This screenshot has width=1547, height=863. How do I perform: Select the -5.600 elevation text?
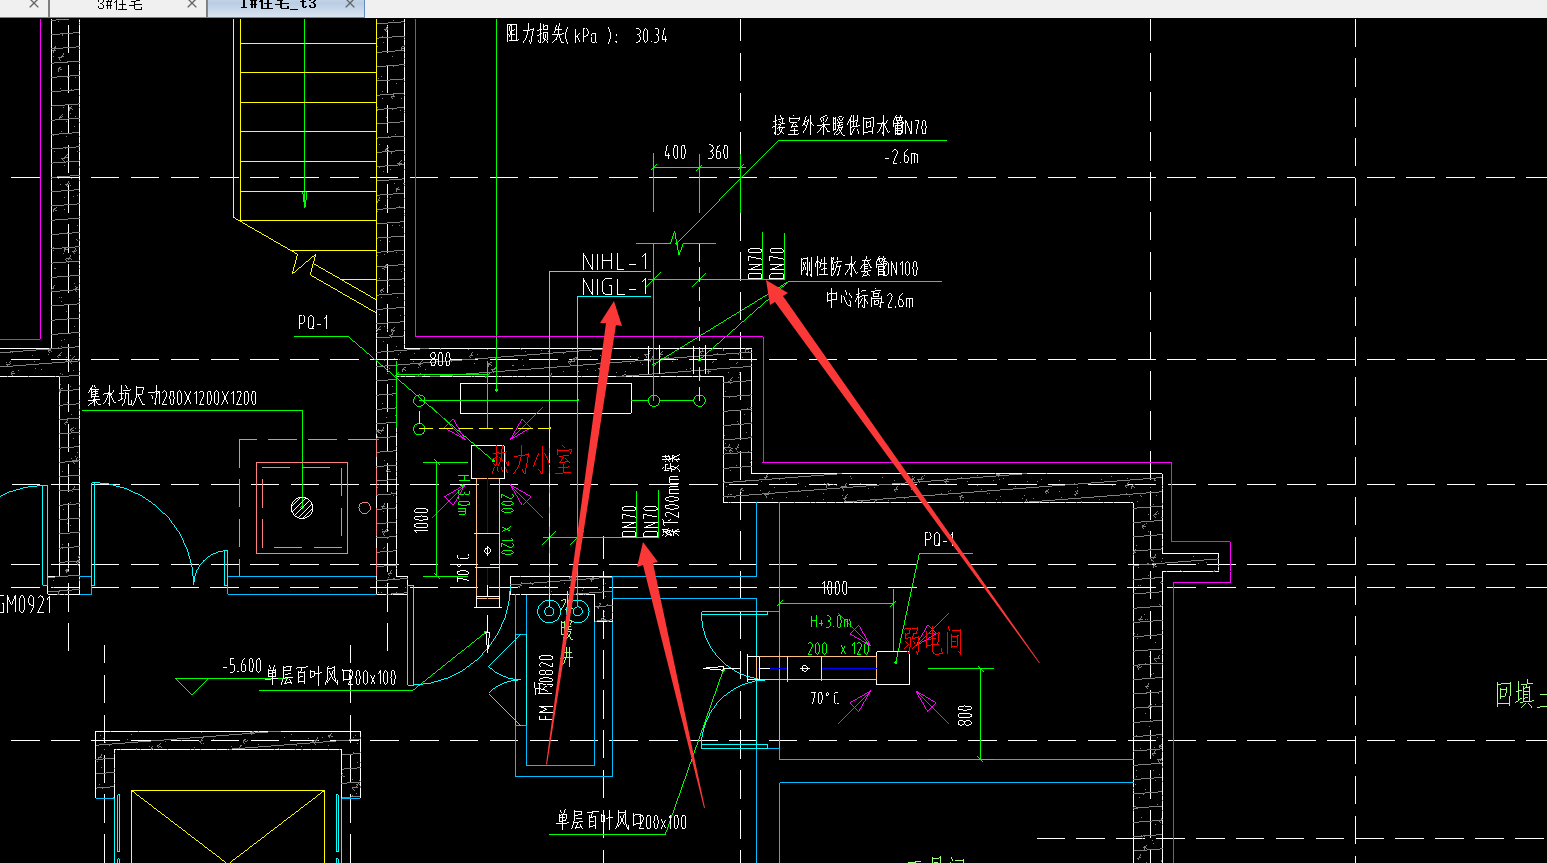(242, 666)
